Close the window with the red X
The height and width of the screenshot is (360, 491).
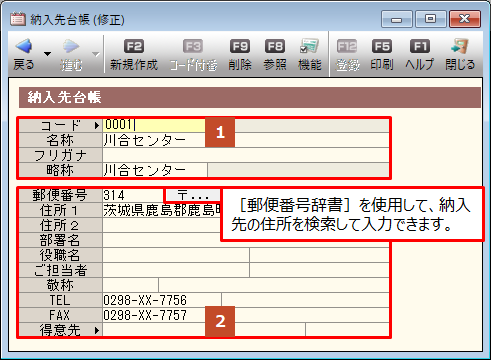click(x=465, y=19)
